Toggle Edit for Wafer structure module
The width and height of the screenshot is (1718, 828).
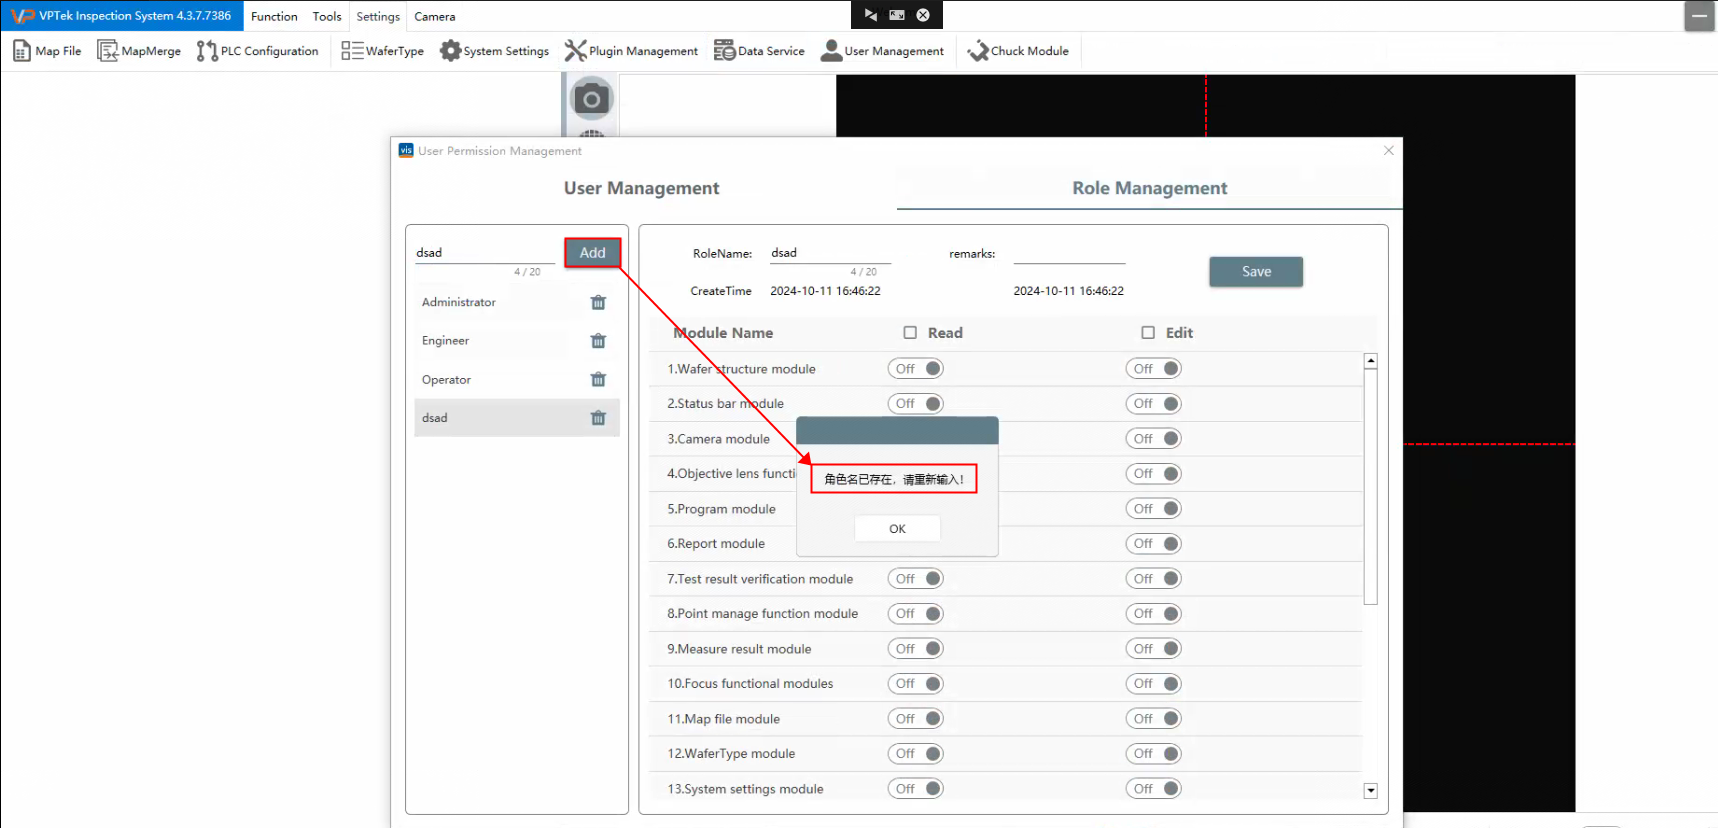click(x=1154, y=369)
